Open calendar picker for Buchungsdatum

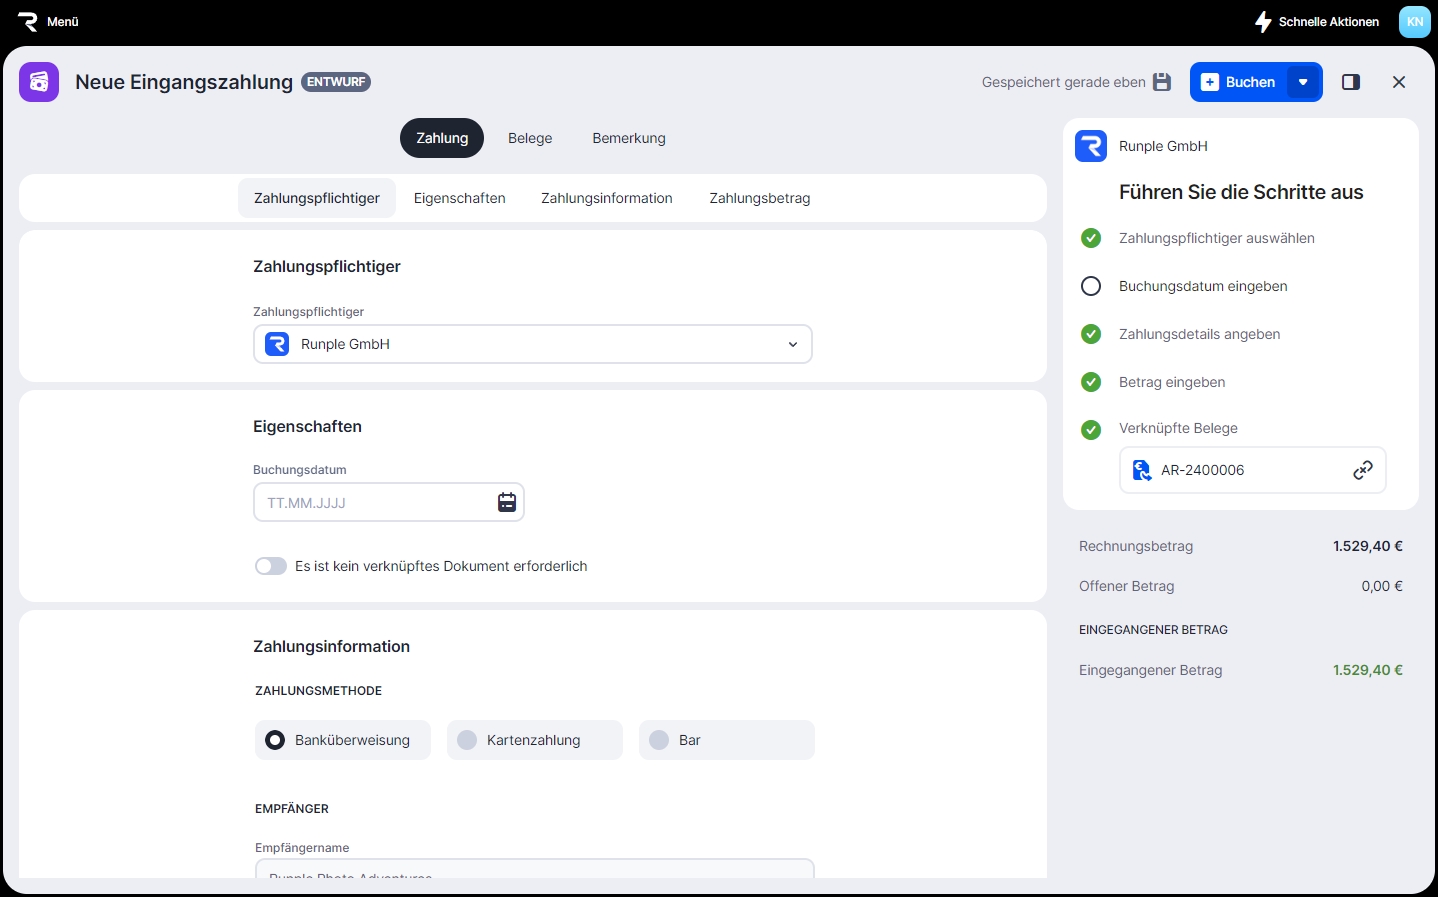(x=507, y=502)
